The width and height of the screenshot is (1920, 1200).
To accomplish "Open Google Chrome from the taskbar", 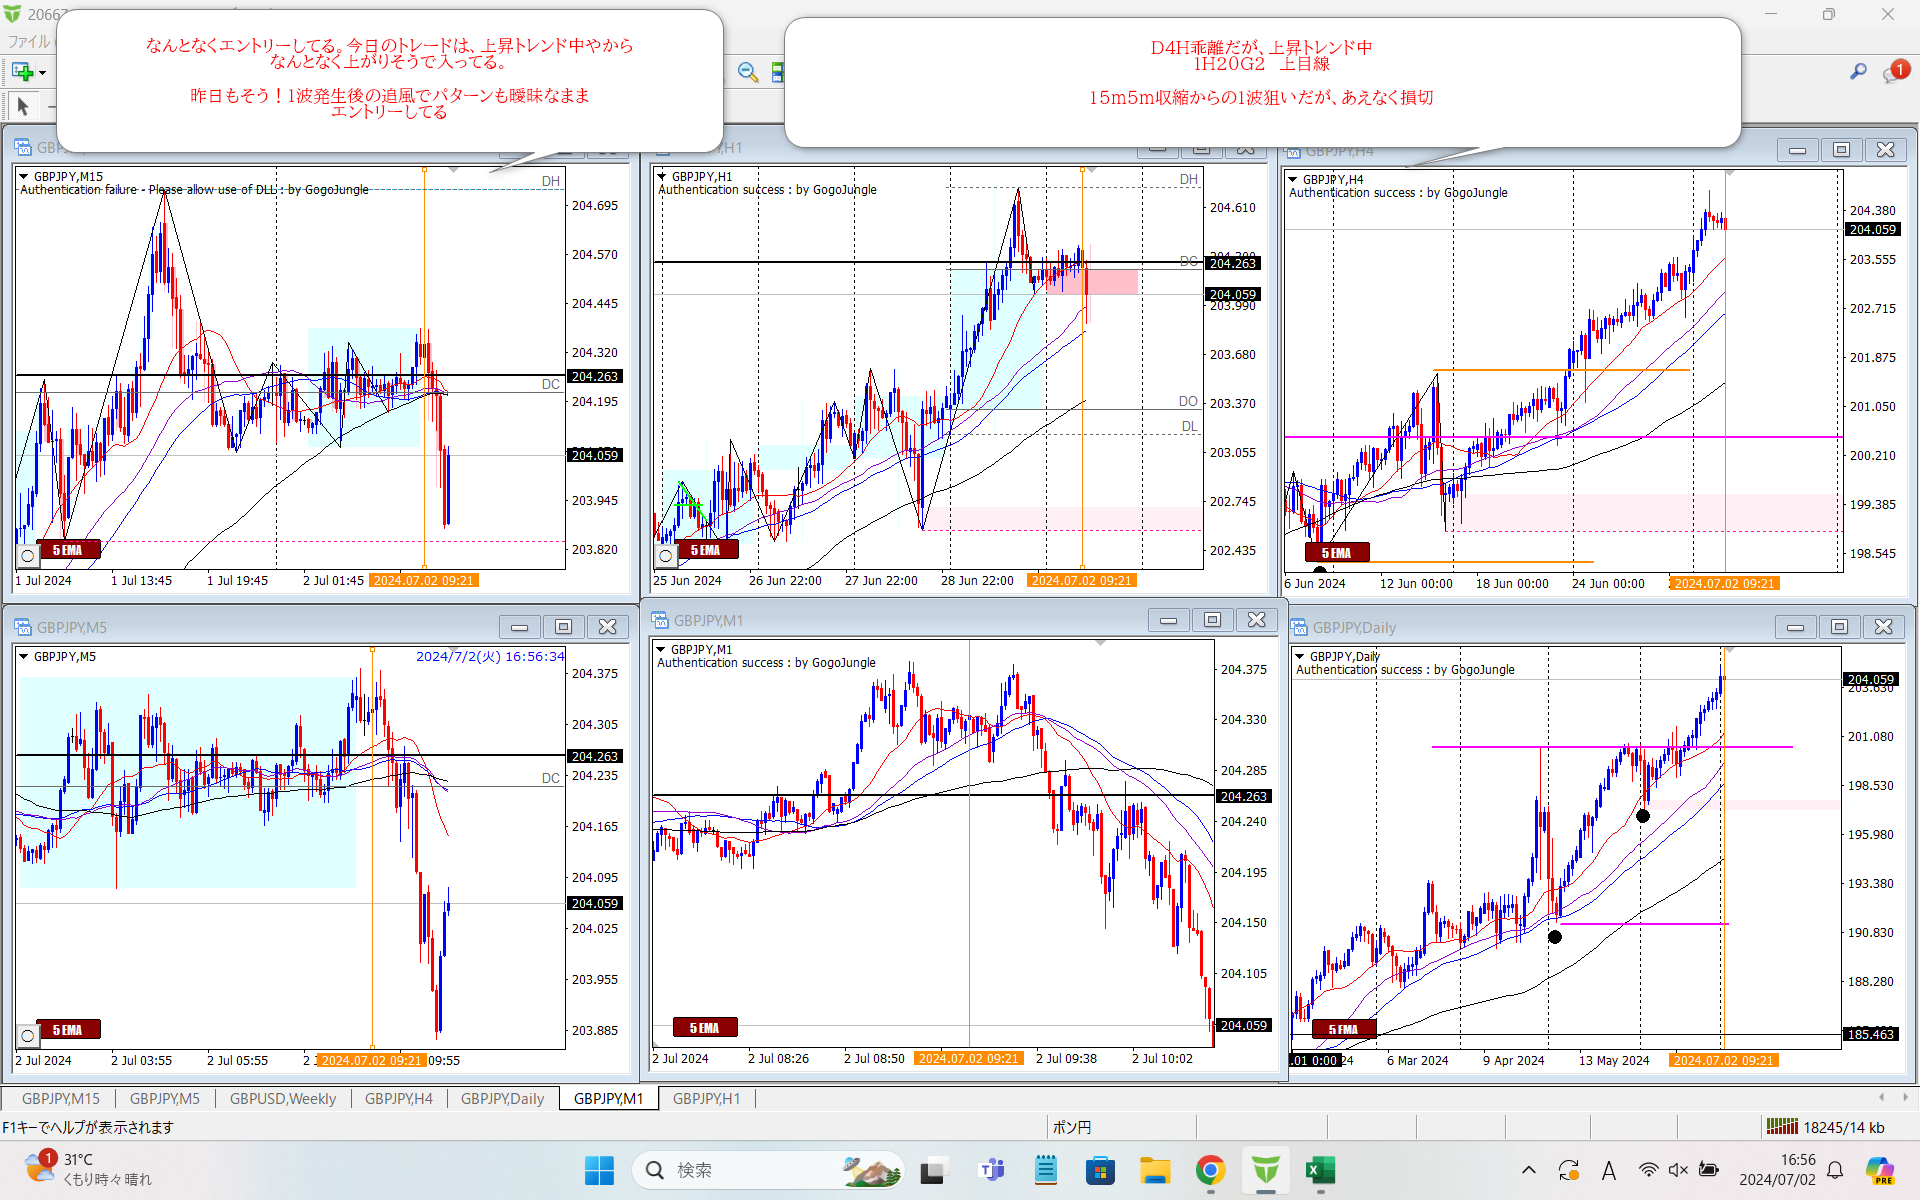I will click(x=1210, y=1170).
